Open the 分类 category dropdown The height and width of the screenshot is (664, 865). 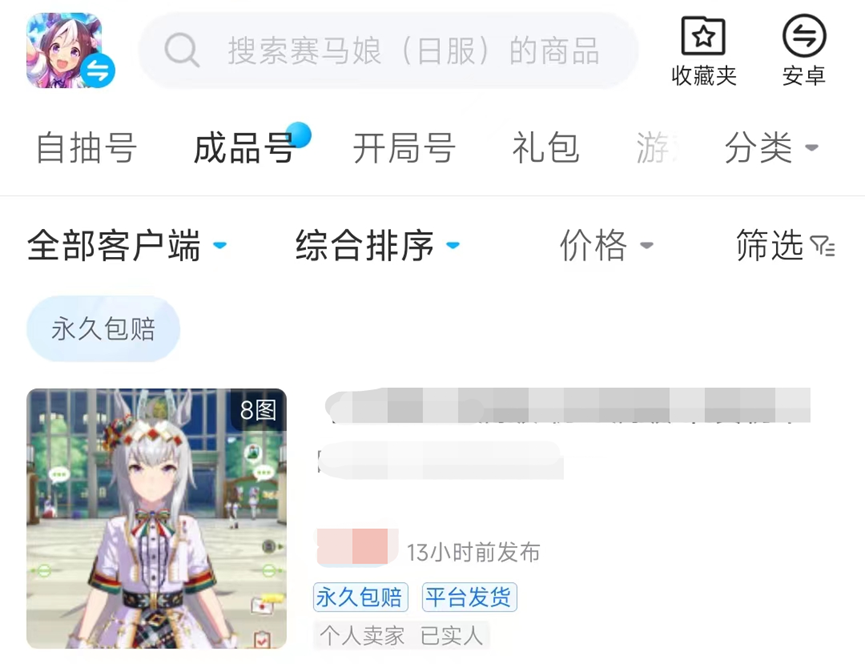pos(771,148)
